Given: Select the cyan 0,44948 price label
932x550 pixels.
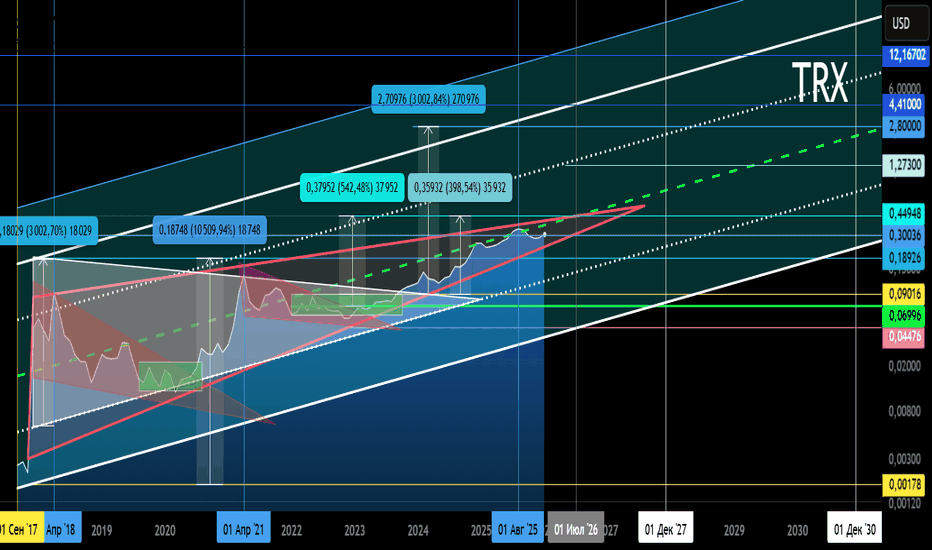Looking at the screenshot, I should coord(905,213).
